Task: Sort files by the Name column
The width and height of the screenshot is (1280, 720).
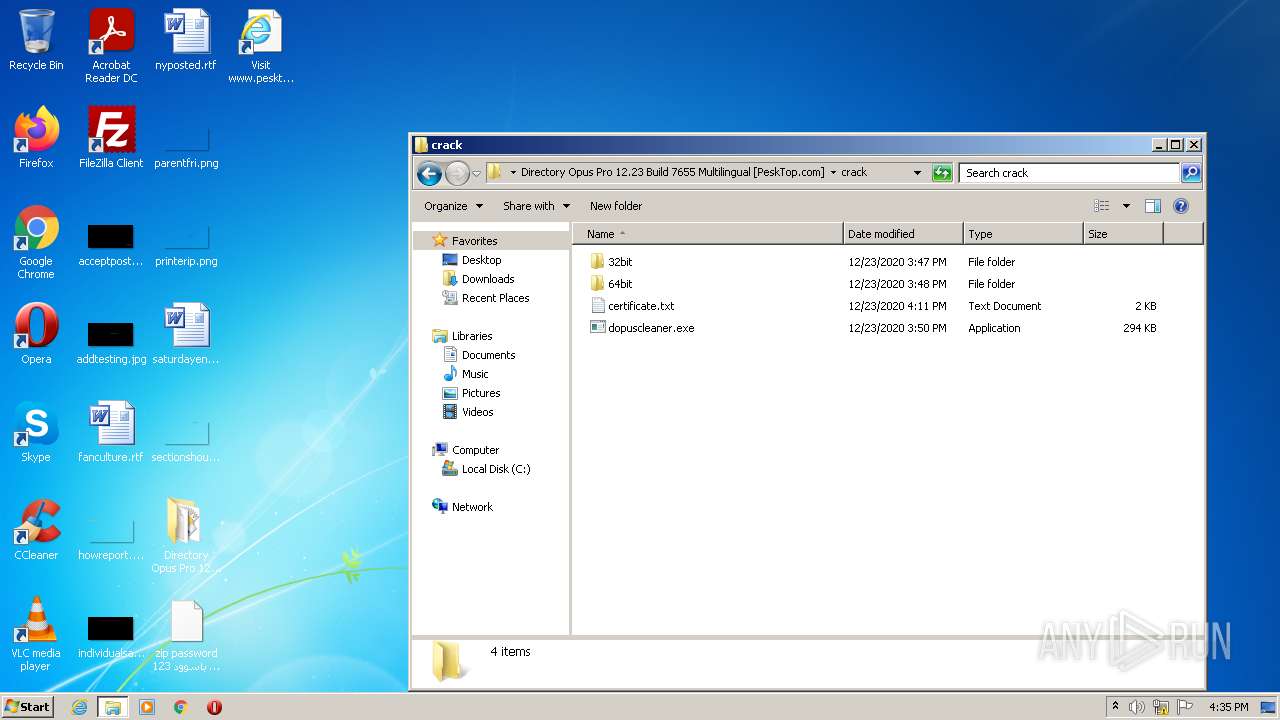Action: pos(708,234)
